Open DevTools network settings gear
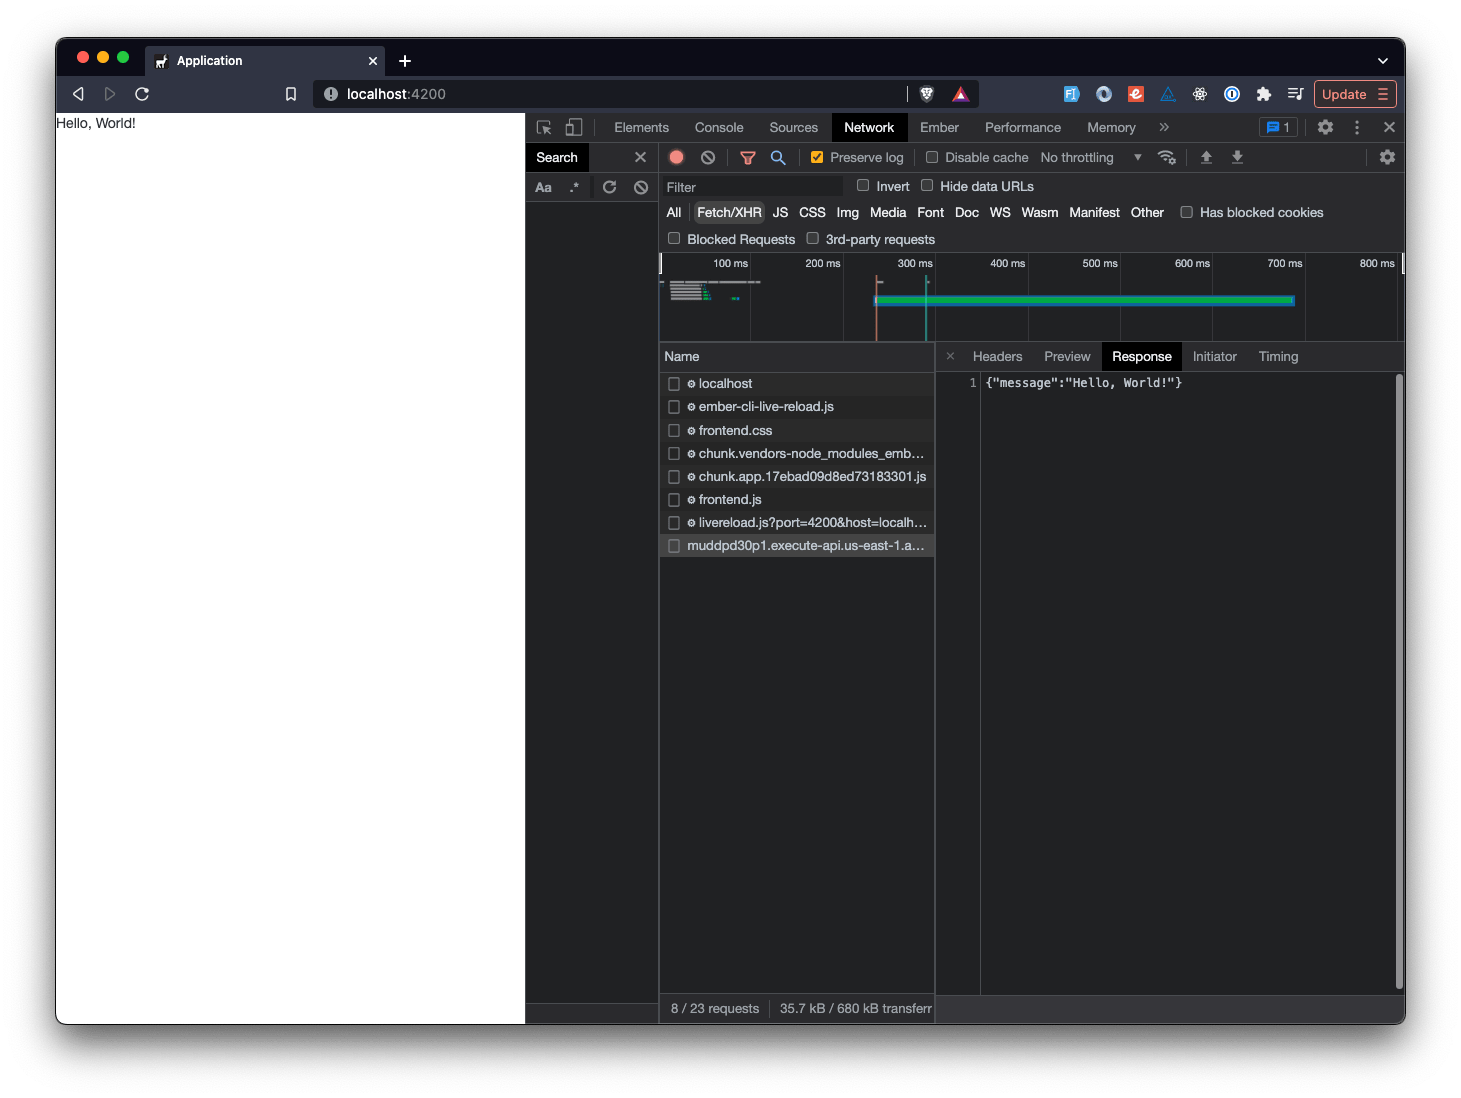The height and width of the screenshot is (1098, 1461). tap(1387, 157)
